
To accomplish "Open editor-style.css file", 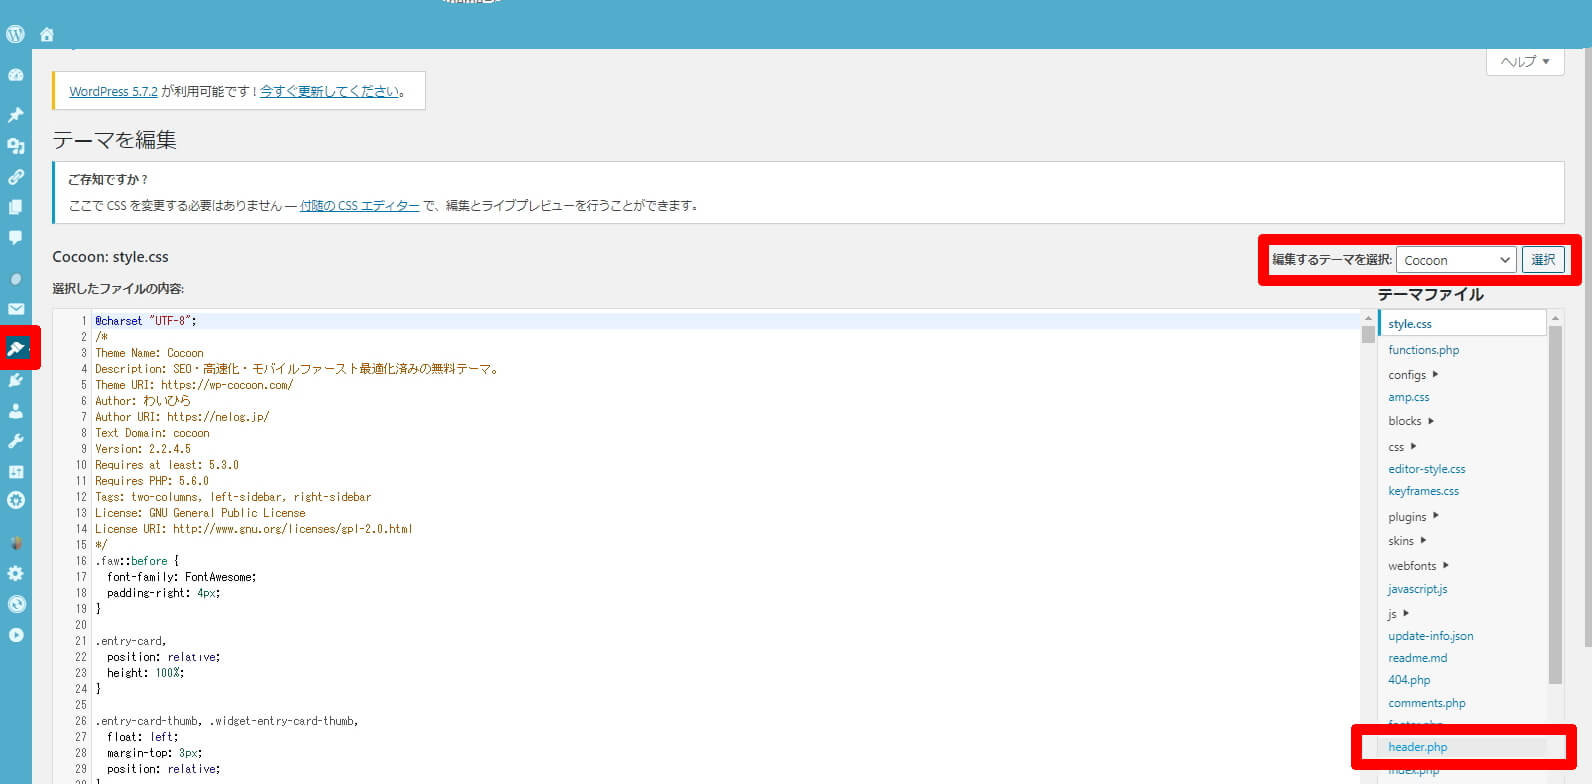I will tap(1426, 469).
